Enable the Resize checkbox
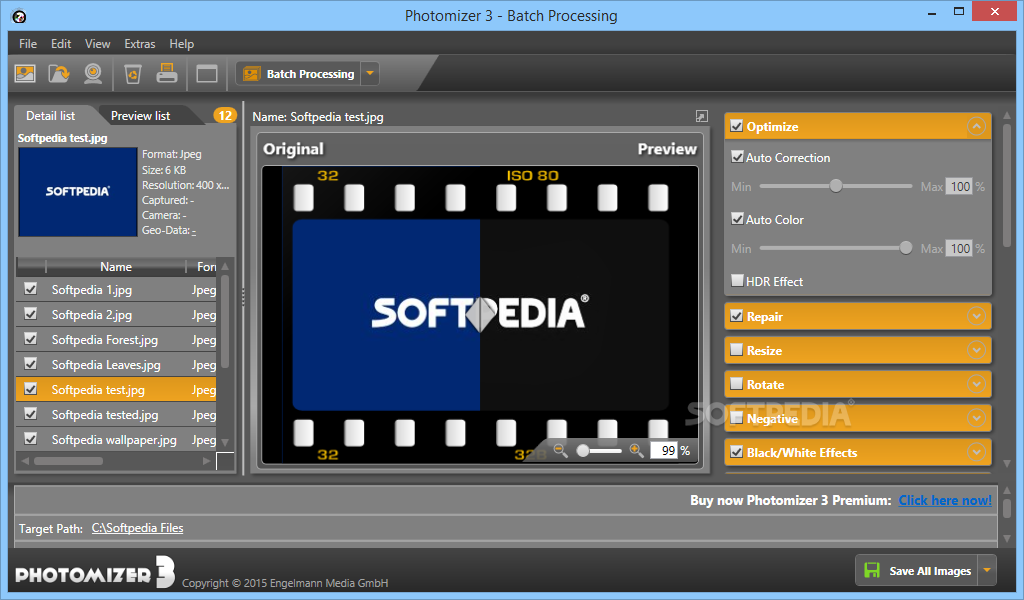 [x=737, y=350]
